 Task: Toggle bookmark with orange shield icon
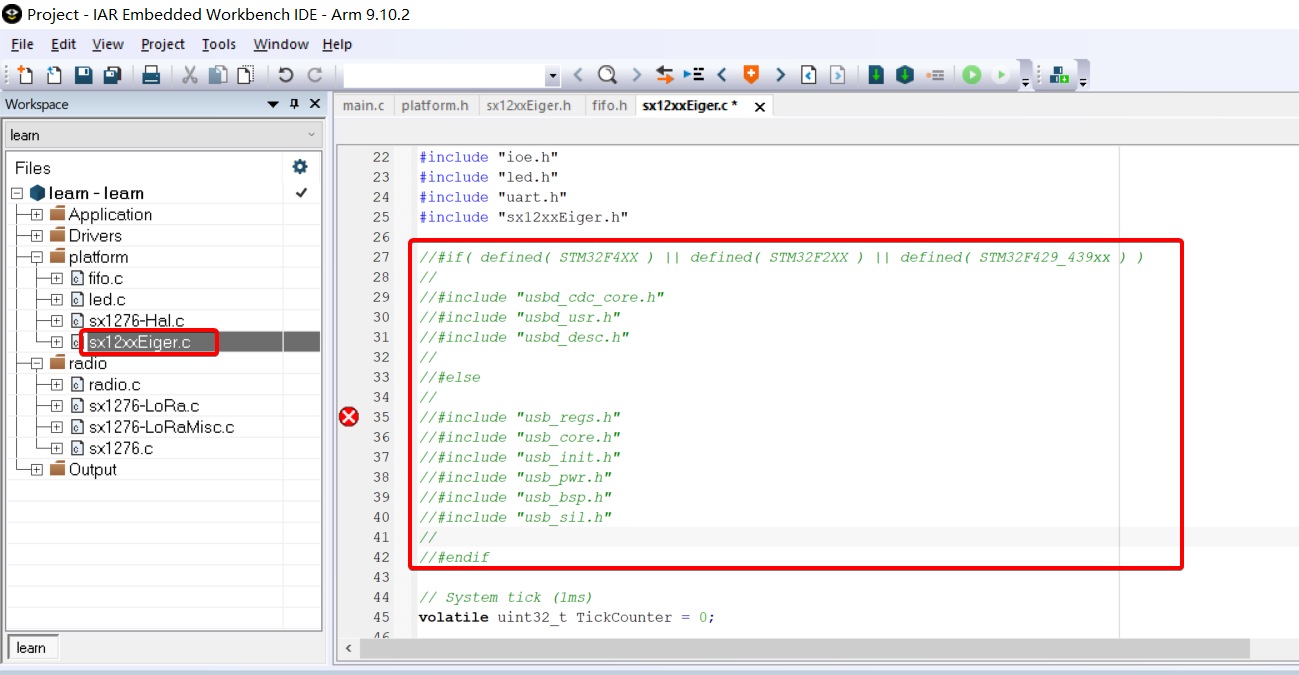(x=750, y=75)
